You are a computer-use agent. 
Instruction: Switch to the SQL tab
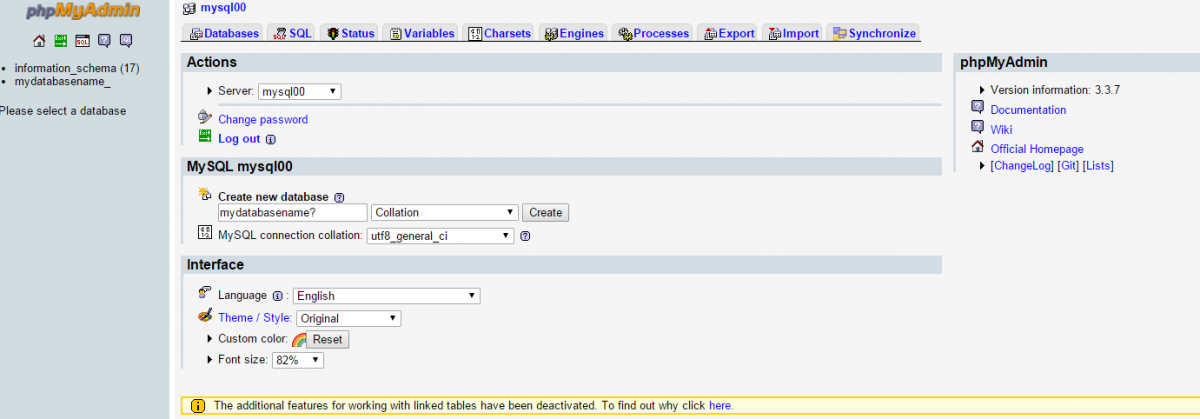click(x=291, y=33)
